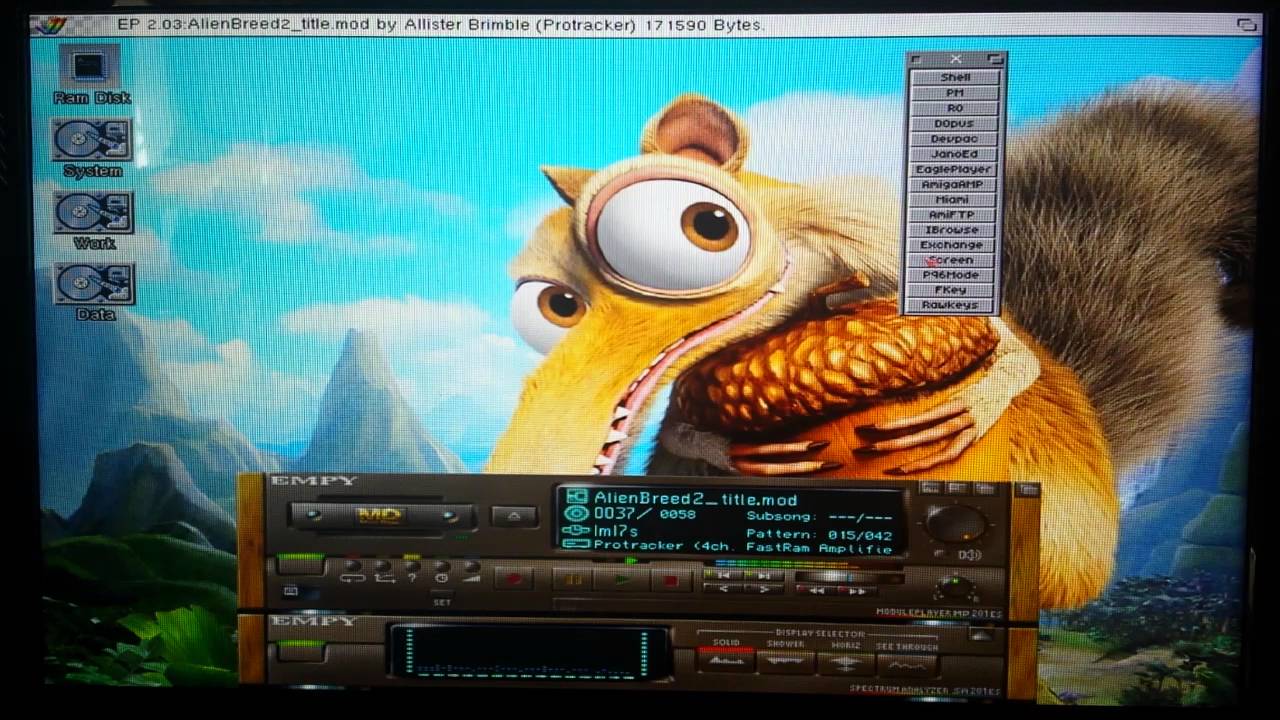Viewport: 1280px width, 720px height.
Task: Open the Ram Disk desktop icon
Action: 91,76
